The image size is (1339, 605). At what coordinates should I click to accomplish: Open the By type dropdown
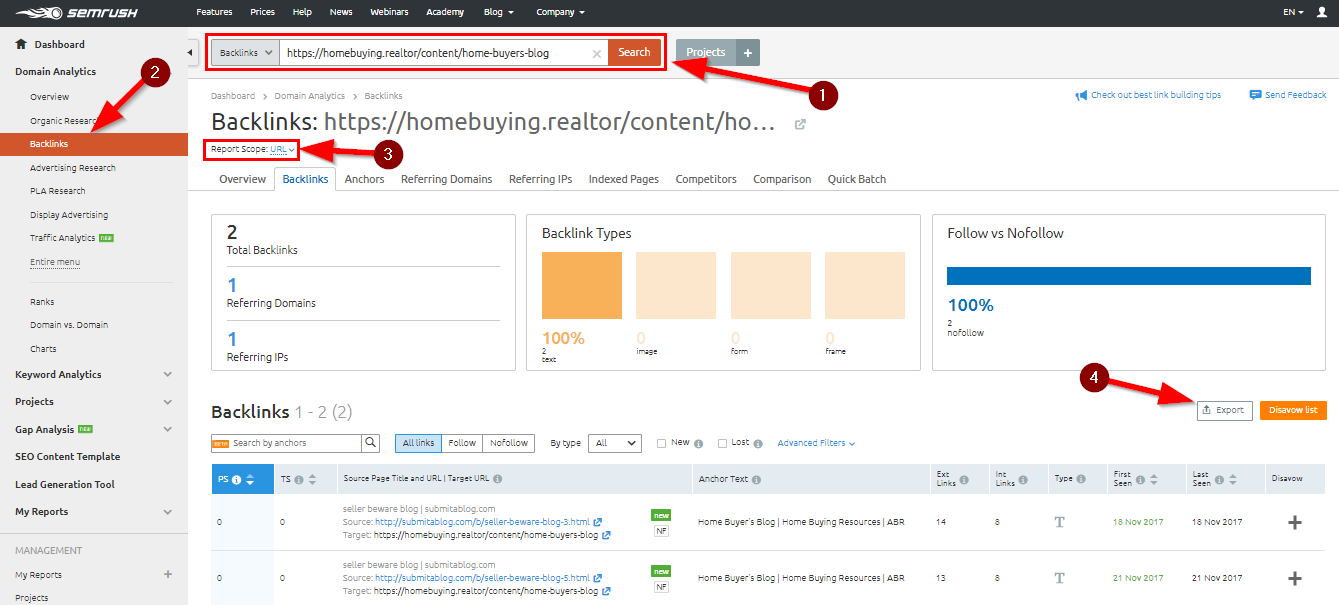tap(615, 443)
